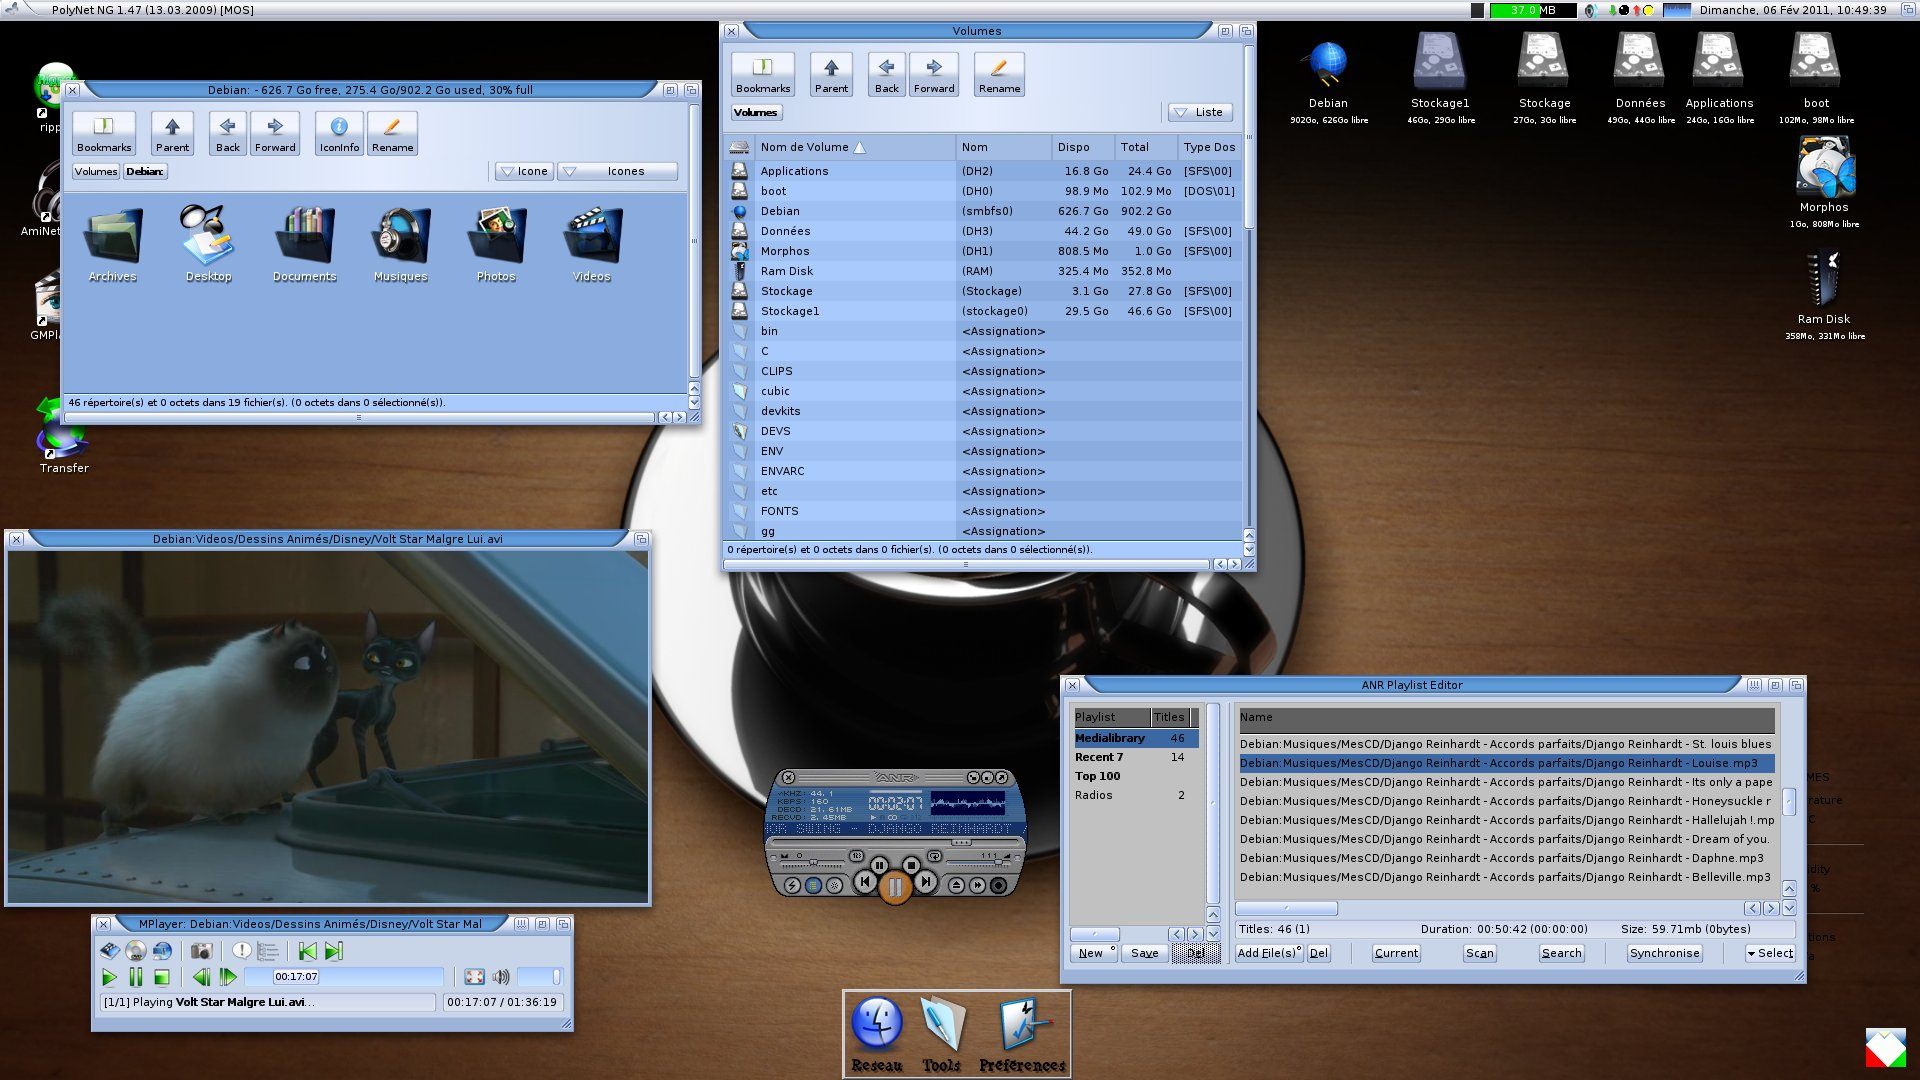Open the Stockage1 drive desktop icon
Image resolution: width=1920 pixels, height=1080 pixels.
(1440, 78)
